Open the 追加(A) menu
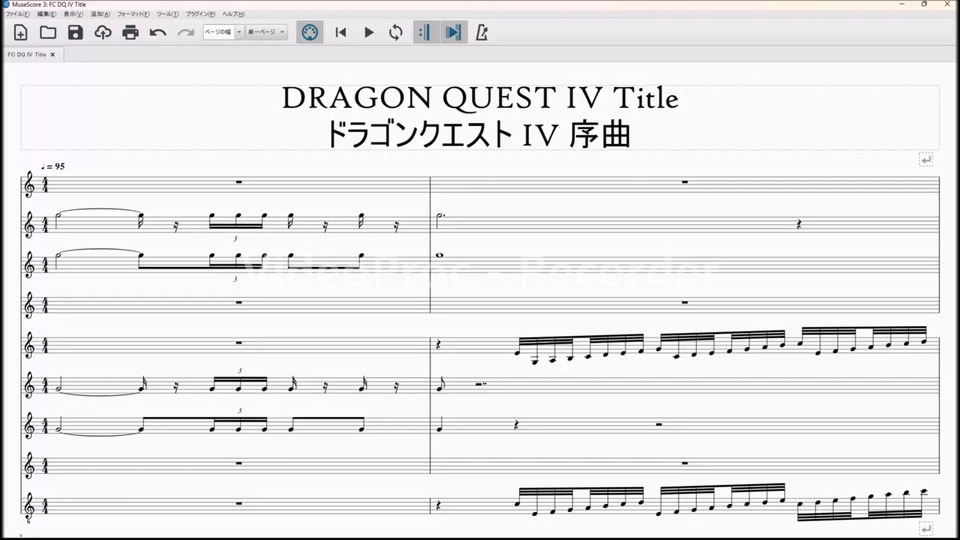Screen dimensions: 960x540 [x=100, y=13]
